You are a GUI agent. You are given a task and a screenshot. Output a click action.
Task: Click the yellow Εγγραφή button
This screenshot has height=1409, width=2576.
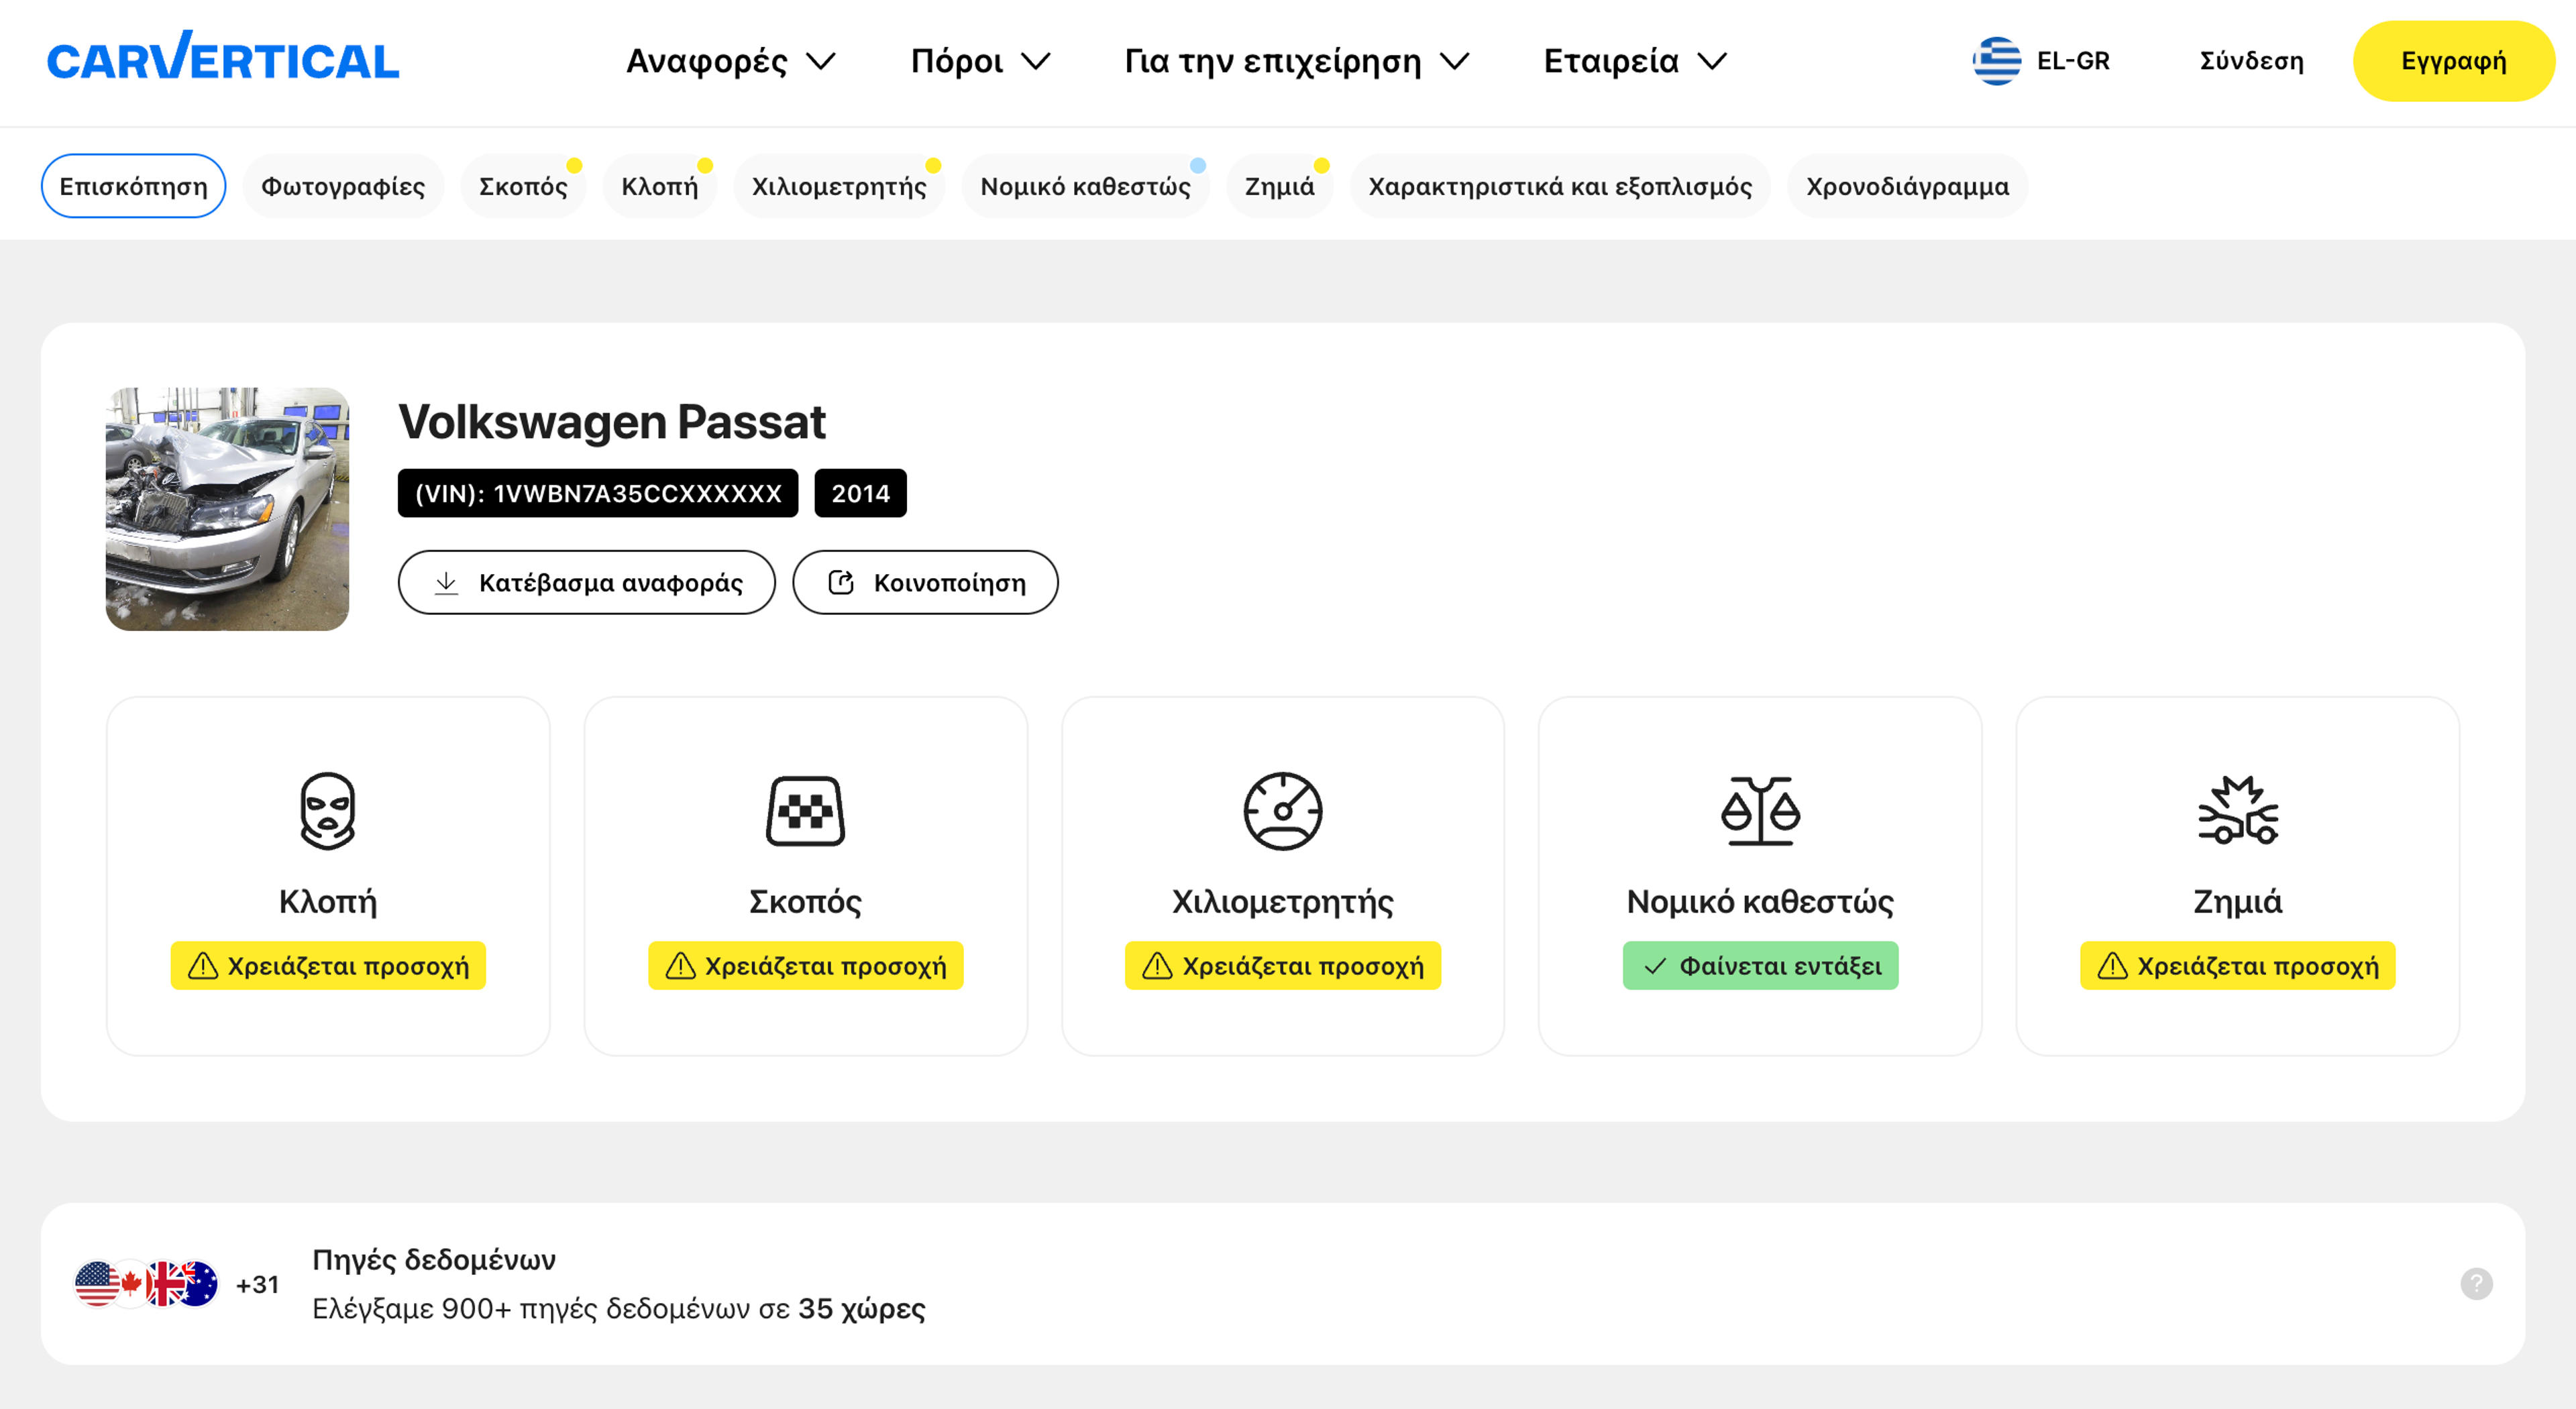[x=2453, y=61]
